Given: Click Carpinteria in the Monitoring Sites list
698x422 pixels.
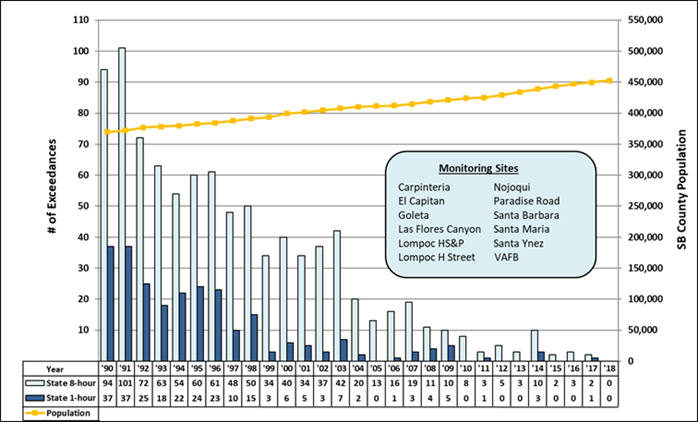Looking at the screenshot, I should [425, 186].
